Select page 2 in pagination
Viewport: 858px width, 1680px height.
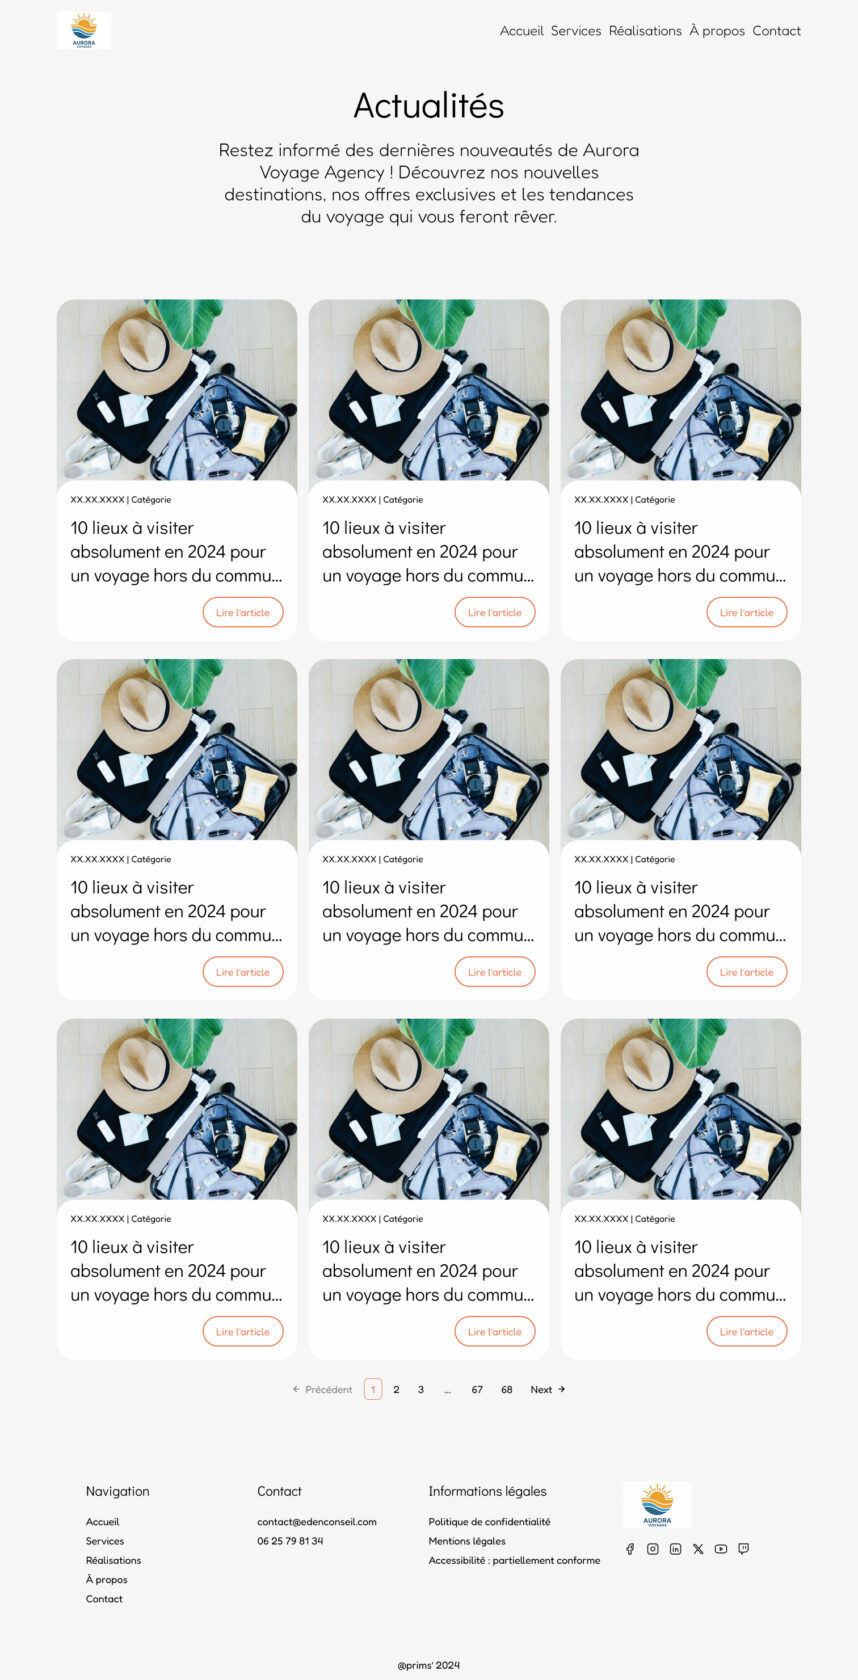tap(397, 1389)
